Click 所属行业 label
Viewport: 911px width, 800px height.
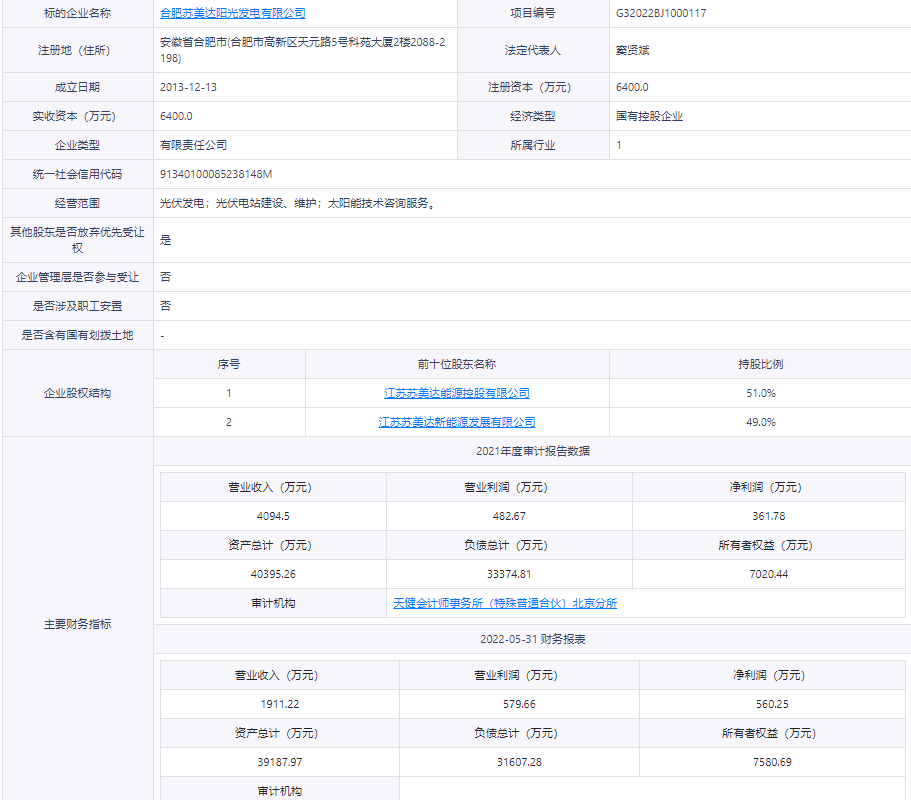click(x=533, y=145)
